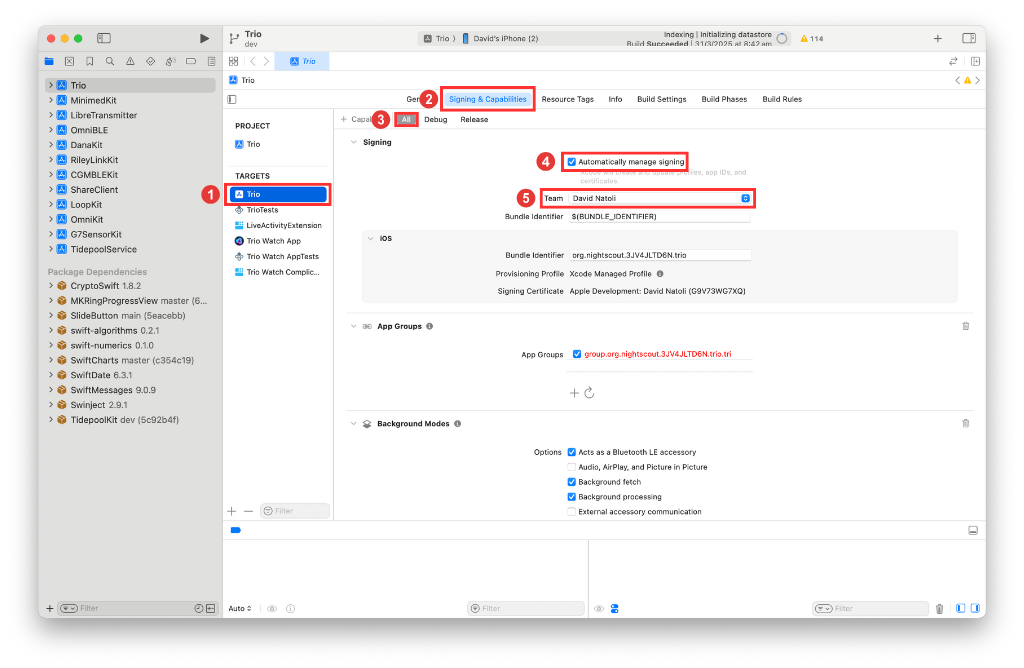
Task: Open the Debug navigator icon
Action: [x=170, y=61]
